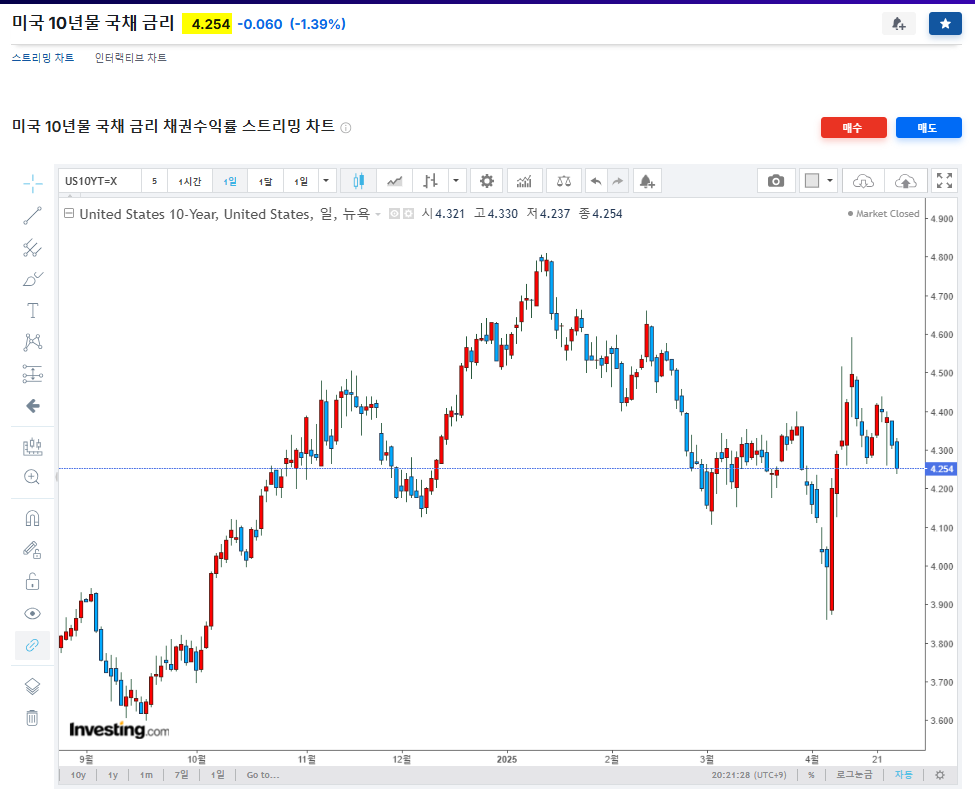Click the US10YT=X symbol input field
The height and width of the screenshot is (796, 975).
click(x=98, y=181)
